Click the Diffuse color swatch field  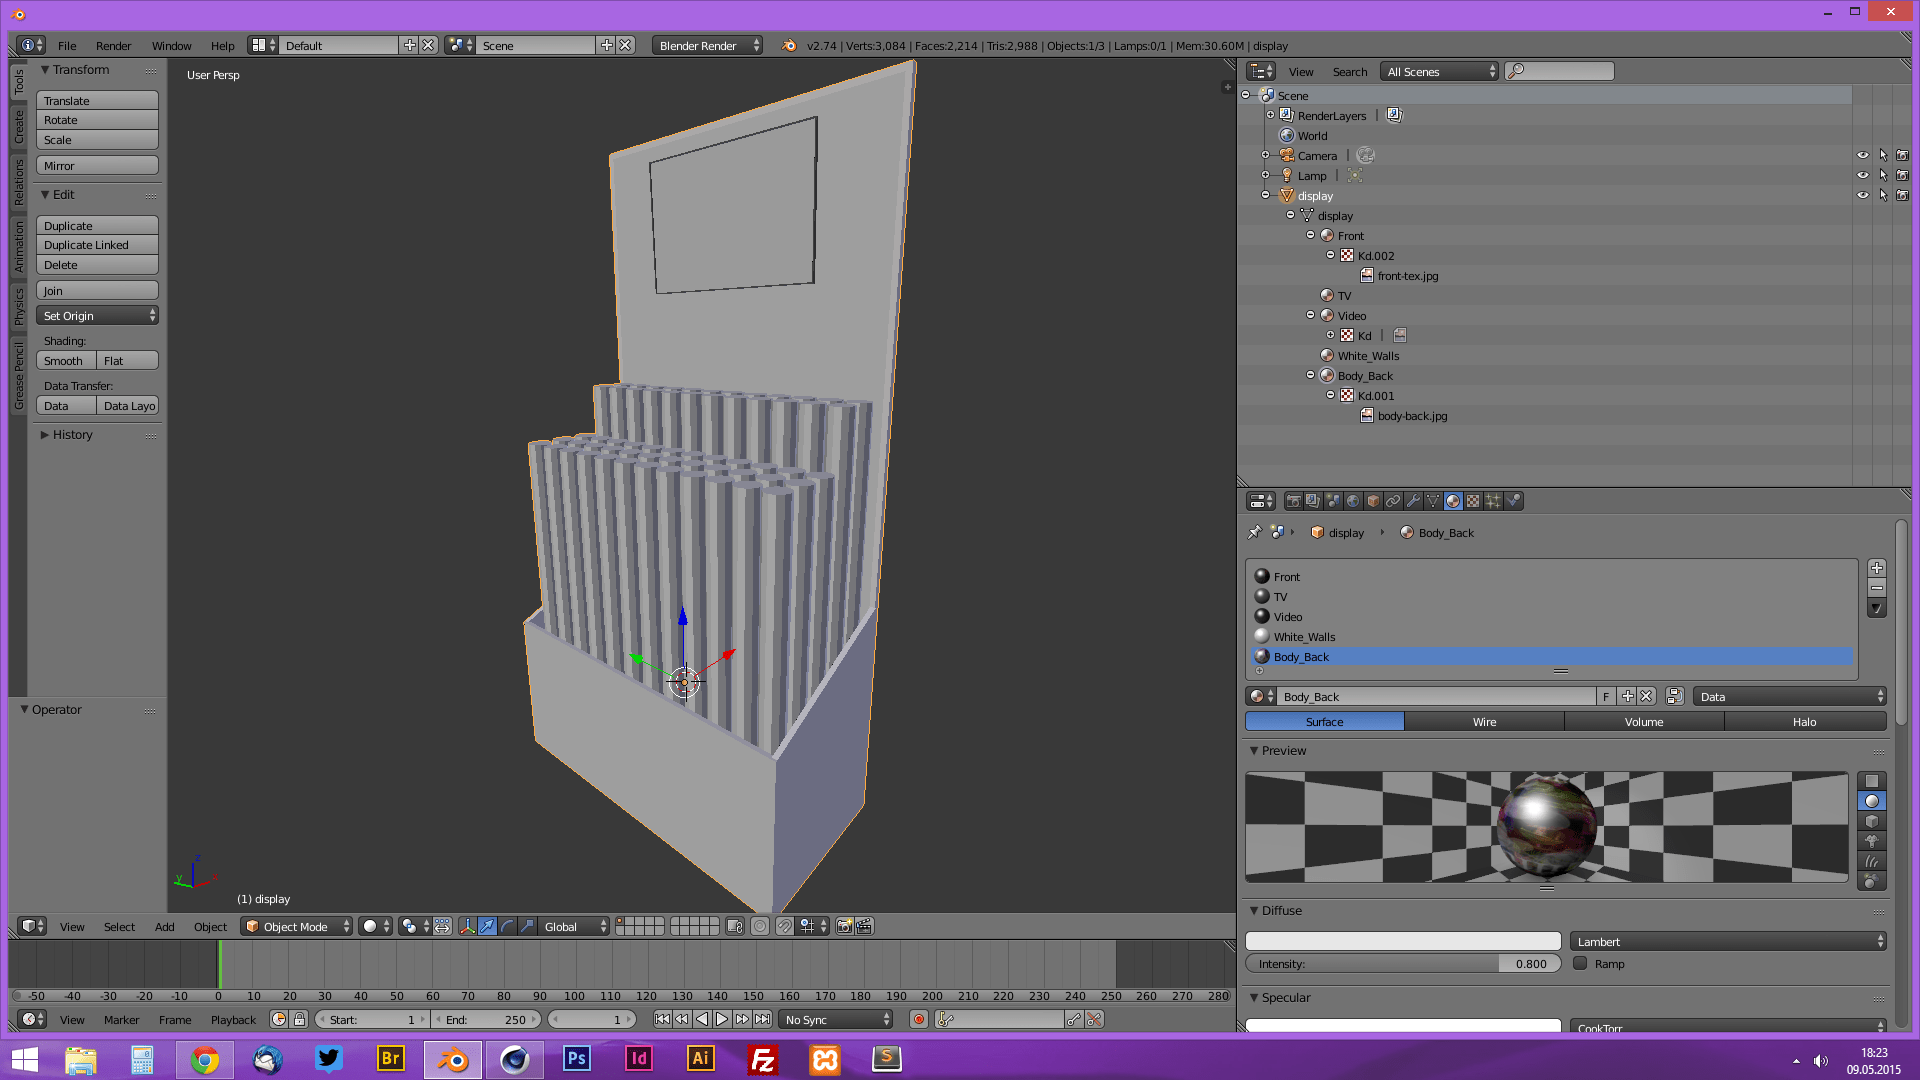[x=1402, y=941]
